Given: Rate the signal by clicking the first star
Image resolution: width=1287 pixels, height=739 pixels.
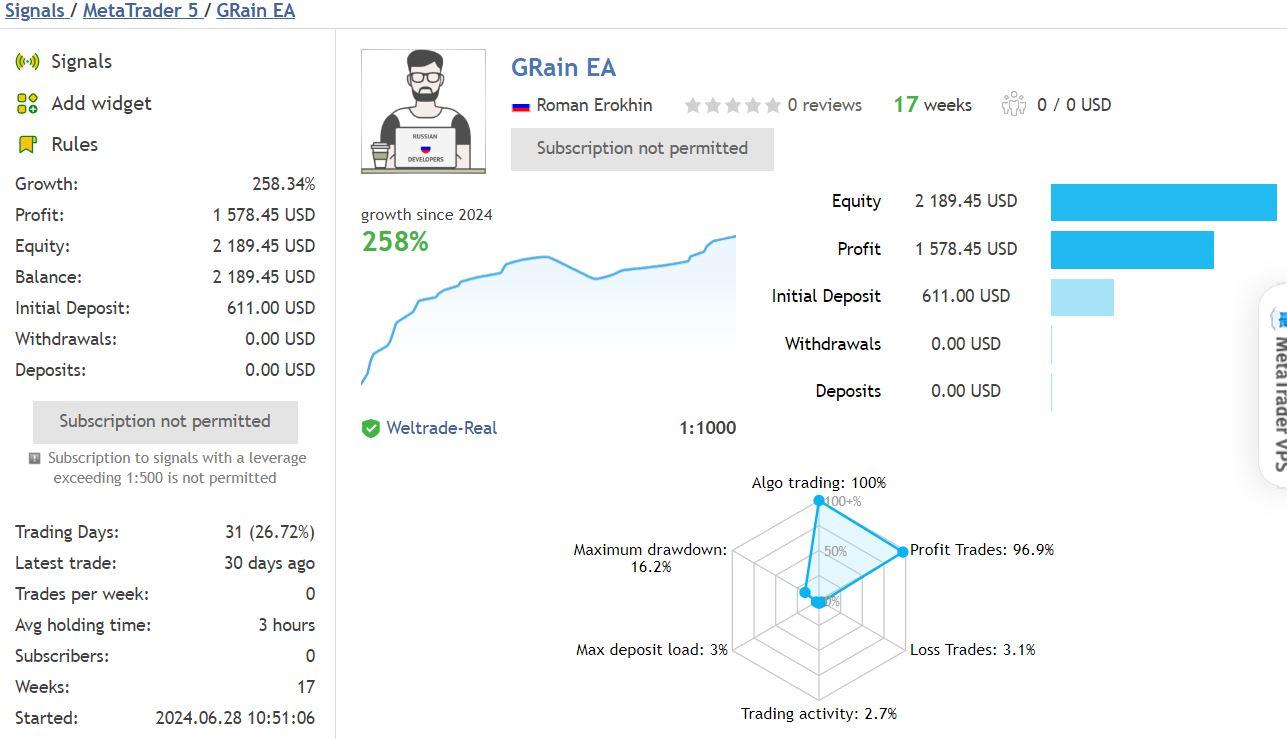Looking at the screenshot, I should pos(691,104).
